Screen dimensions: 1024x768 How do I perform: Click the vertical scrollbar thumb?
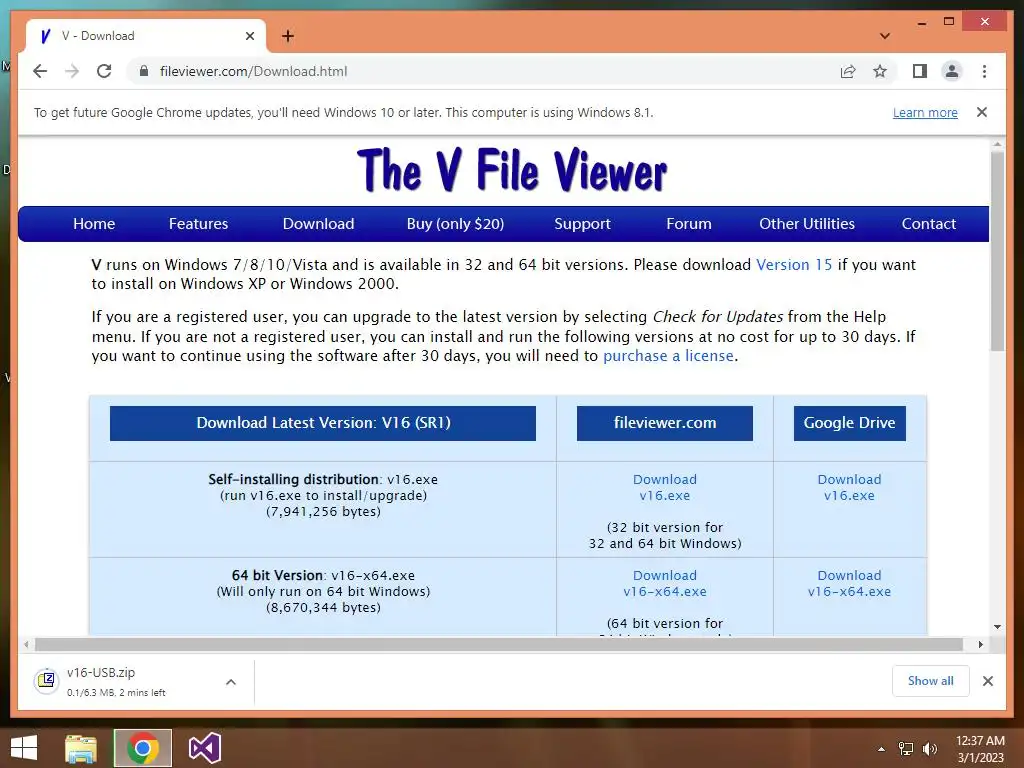pos(997,251)
